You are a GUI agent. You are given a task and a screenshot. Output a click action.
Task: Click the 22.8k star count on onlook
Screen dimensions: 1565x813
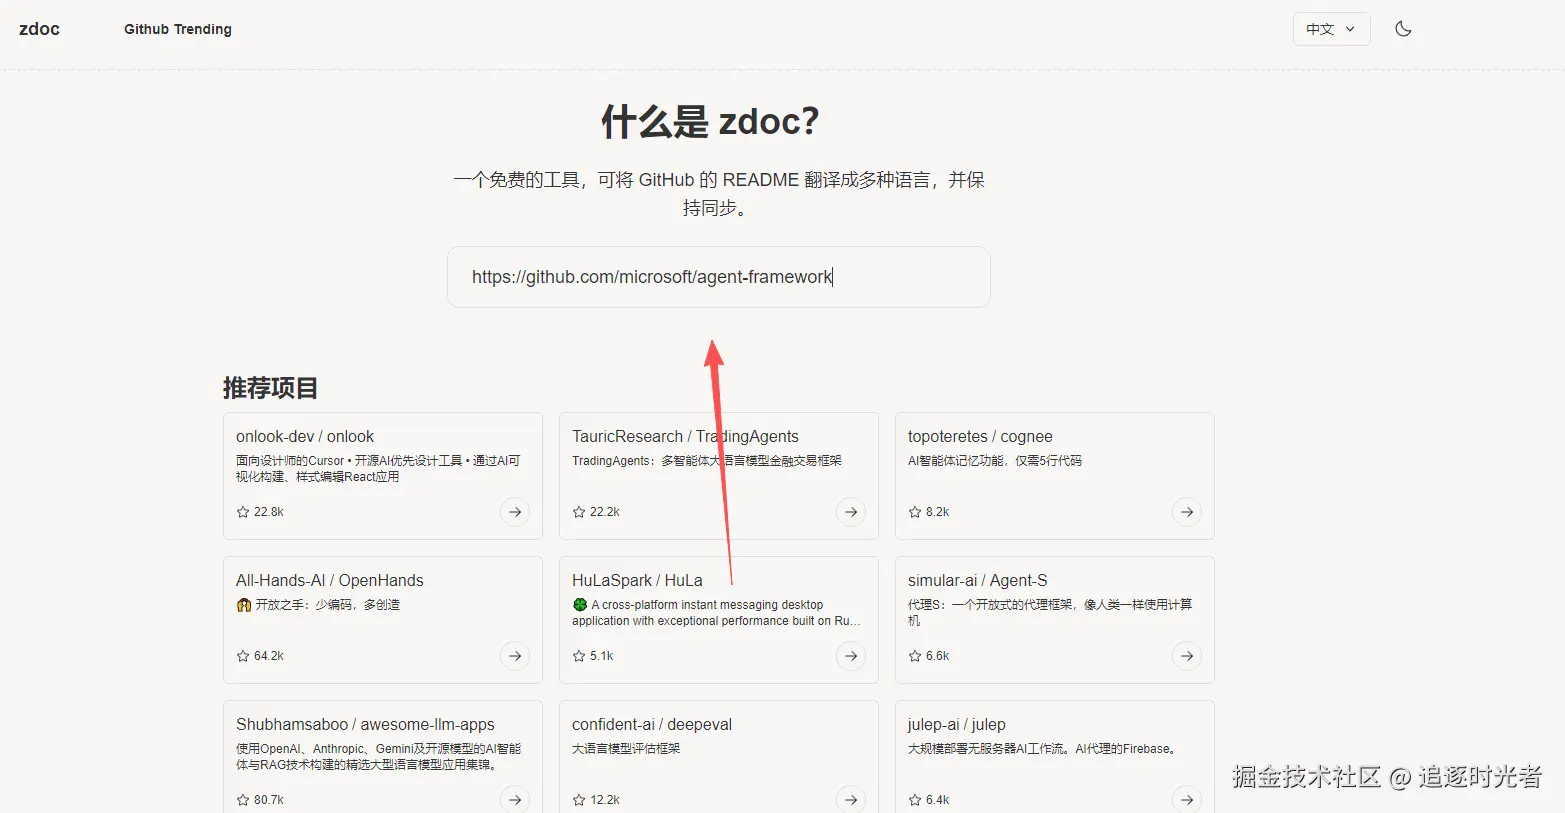coord(269,512)
